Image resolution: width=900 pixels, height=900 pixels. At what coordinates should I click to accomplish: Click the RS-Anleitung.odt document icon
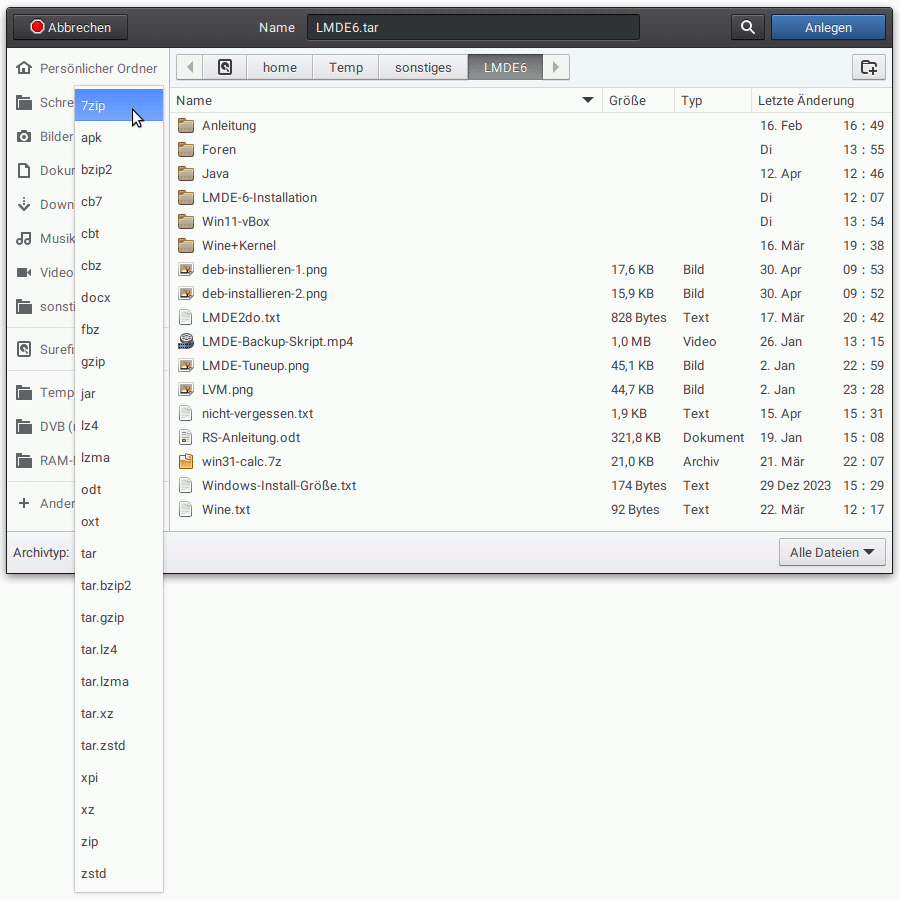(186, 437)
